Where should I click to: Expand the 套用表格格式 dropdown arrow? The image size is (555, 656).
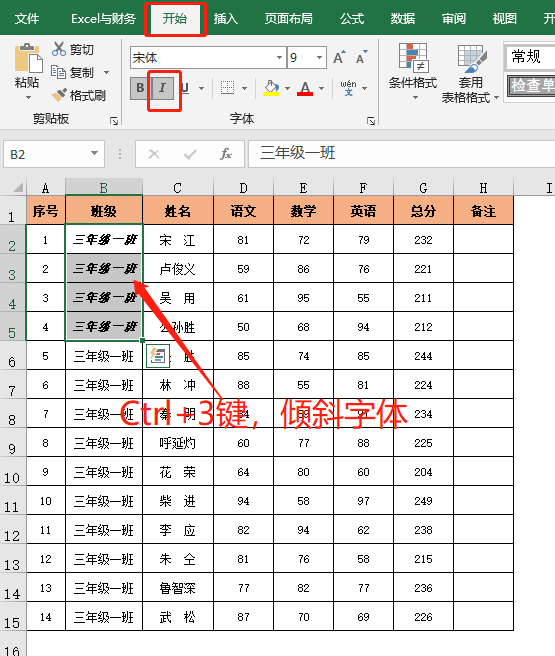click(x=496, y=97)
